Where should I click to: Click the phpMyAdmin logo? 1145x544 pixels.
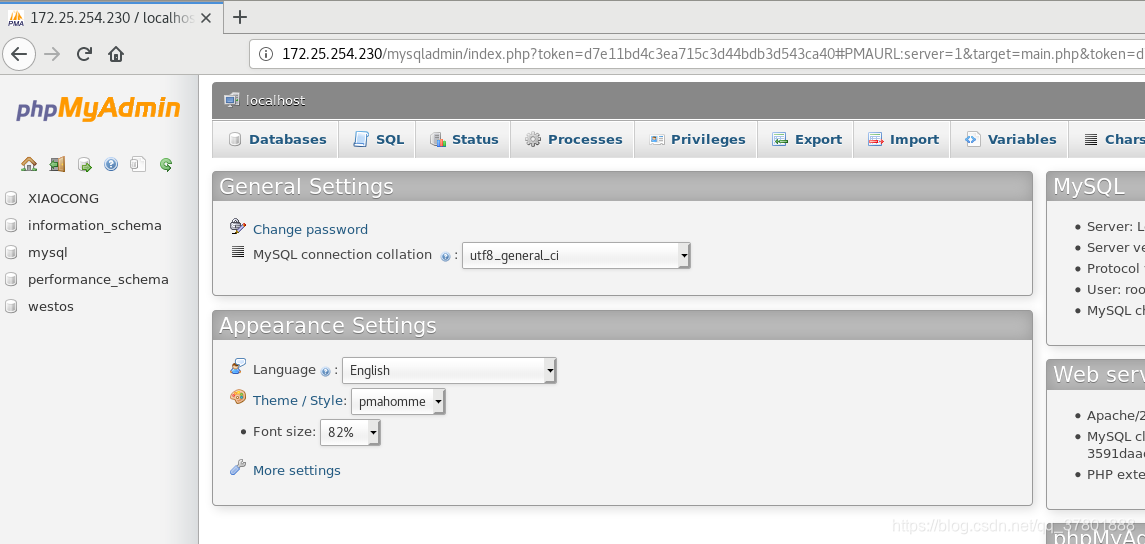pos(98,108)
